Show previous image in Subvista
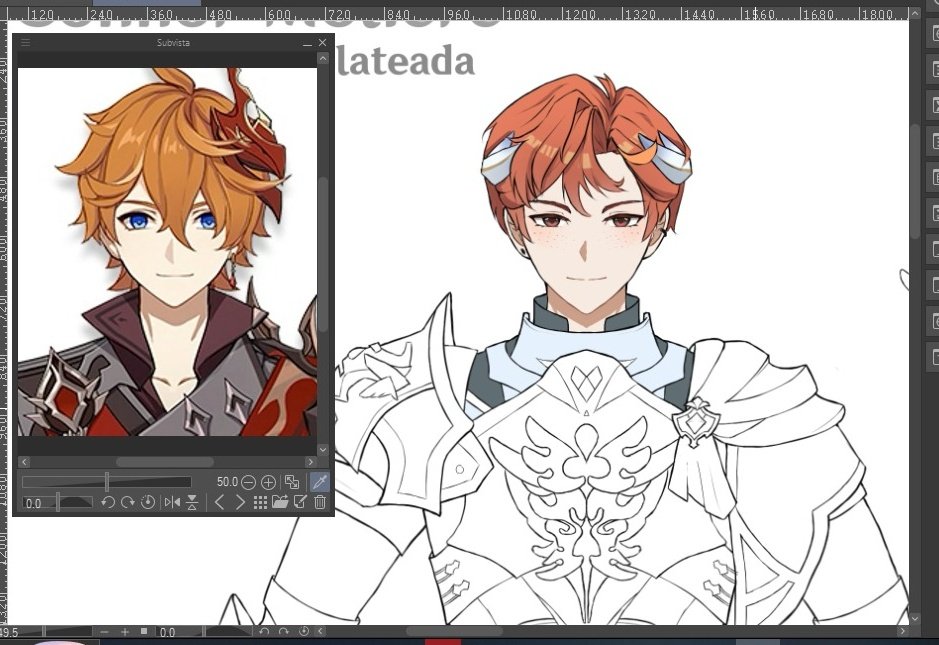The image size is (939, 645). [x=219, y=502]
